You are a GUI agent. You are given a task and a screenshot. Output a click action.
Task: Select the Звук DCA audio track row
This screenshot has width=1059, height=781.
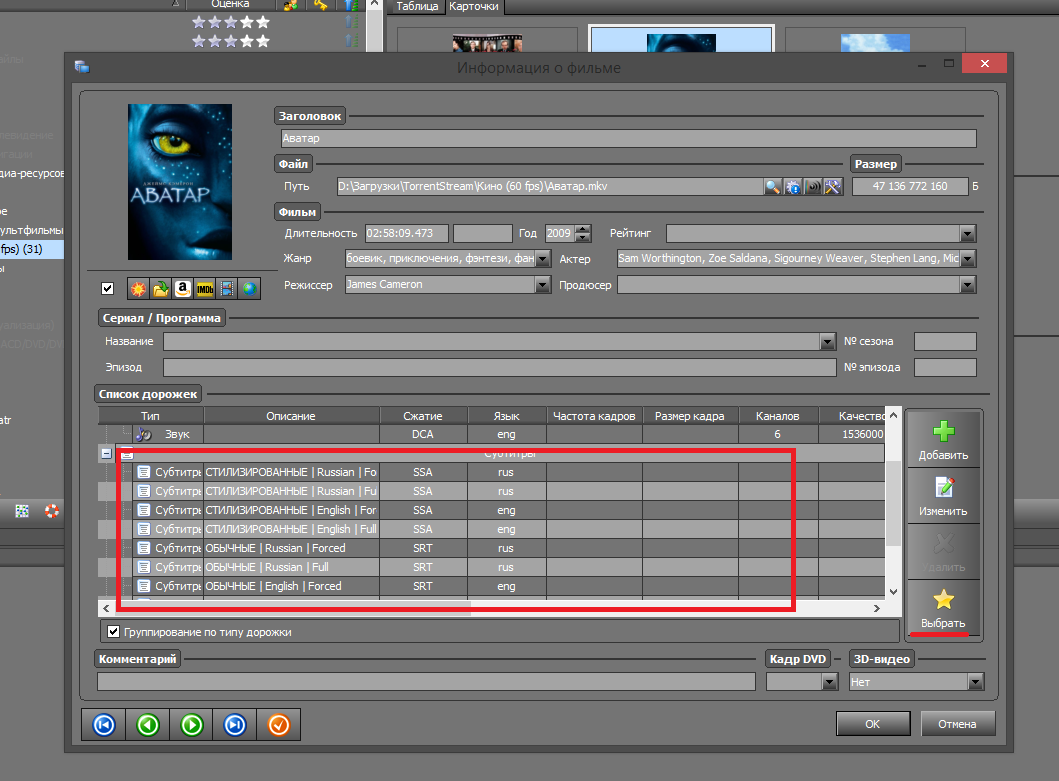[x=492, y=434]
